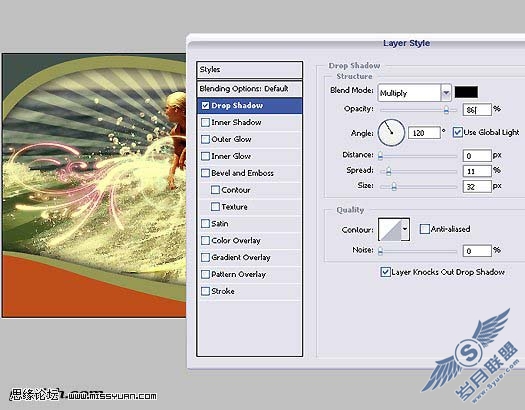Toggle Layer Knocks Out Drop Shadow
This screenshot has width=525, height=410.
click(385, 272)
